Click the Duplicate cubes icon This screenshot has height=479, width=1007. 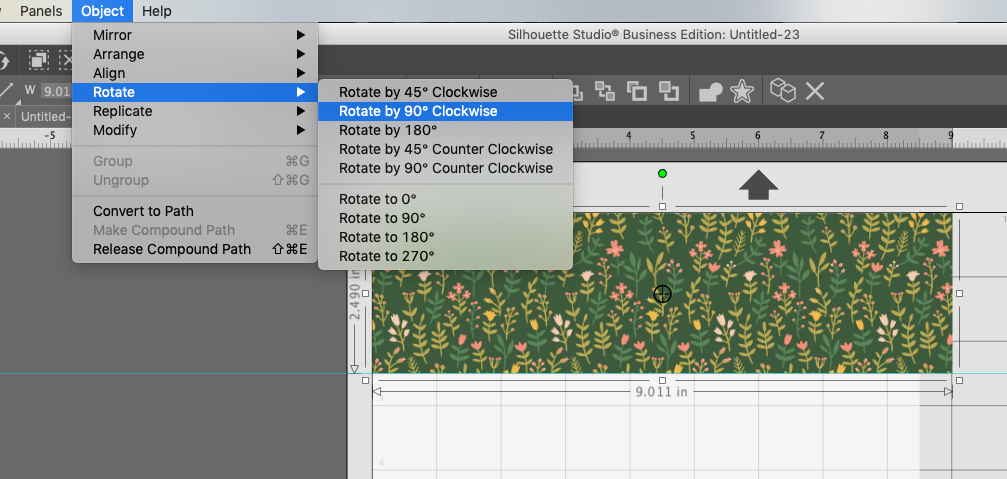tap(783, 91)
